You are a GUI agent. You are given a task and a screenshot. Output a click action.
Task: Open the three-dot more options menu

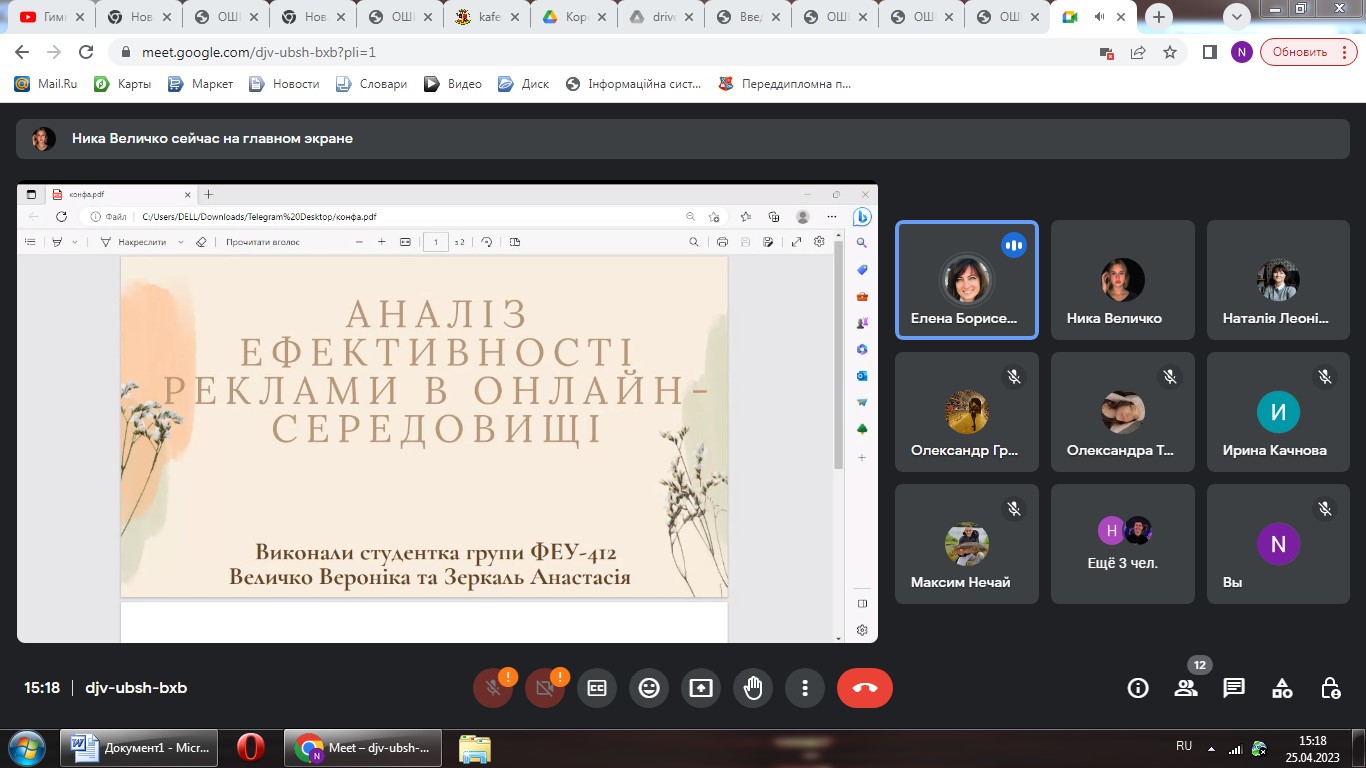click(805, 688)
